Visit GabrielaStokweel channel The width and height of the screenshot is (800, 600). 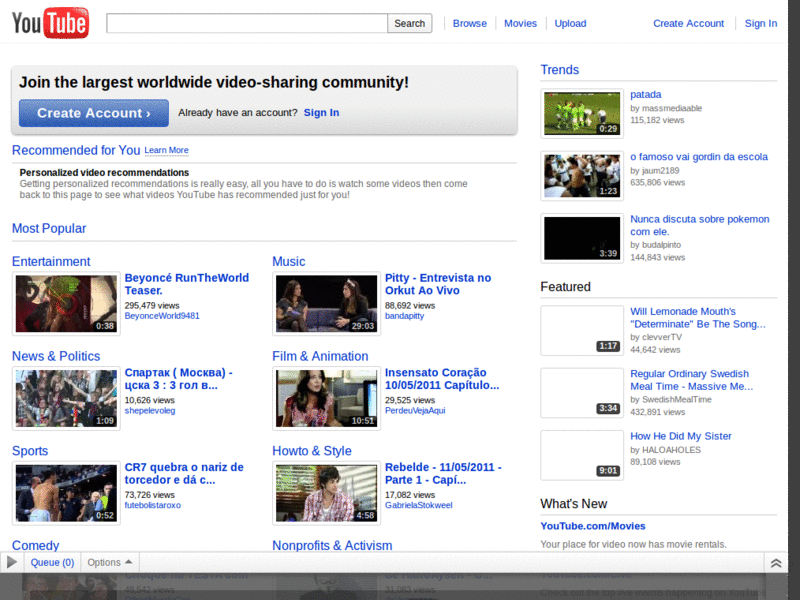click(x=418, y=505)
